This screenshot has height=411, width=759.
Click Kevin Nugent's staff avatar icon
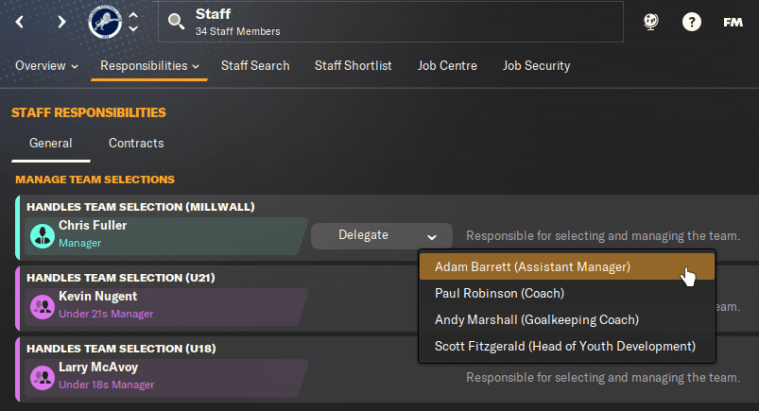coord(42,305)
